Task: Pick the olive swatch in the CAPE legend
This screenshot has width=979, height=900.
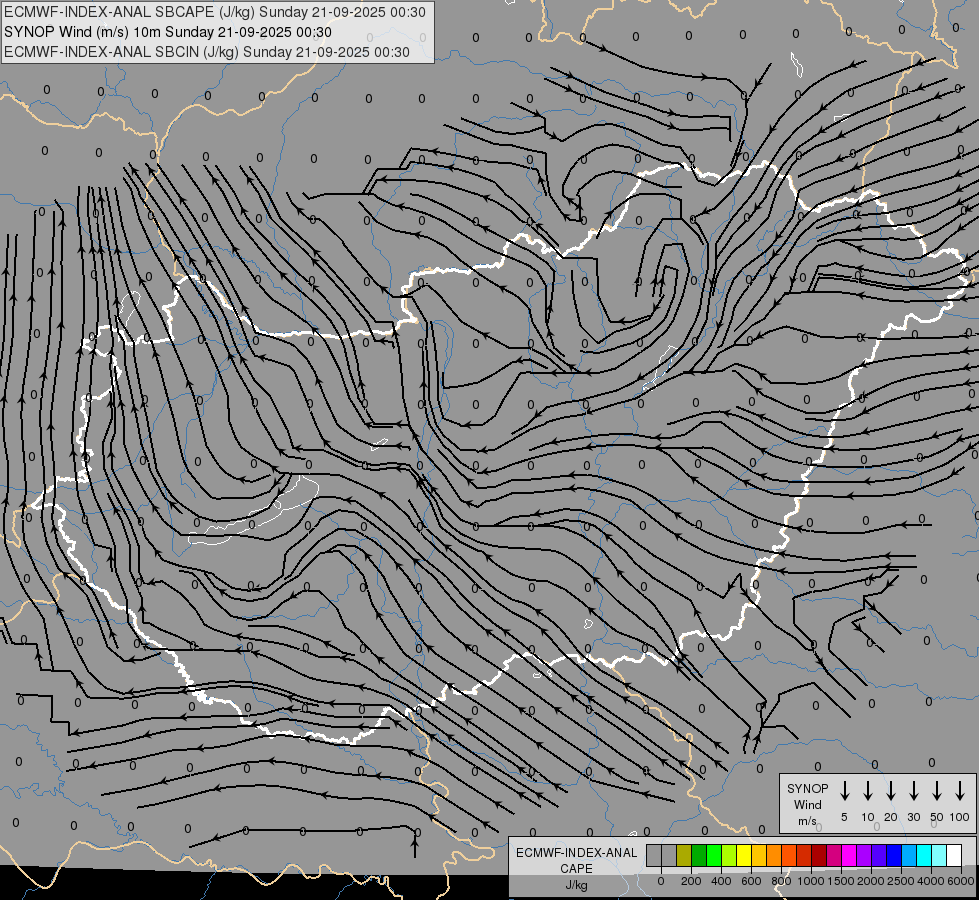Action: click(x=684, y=856)
